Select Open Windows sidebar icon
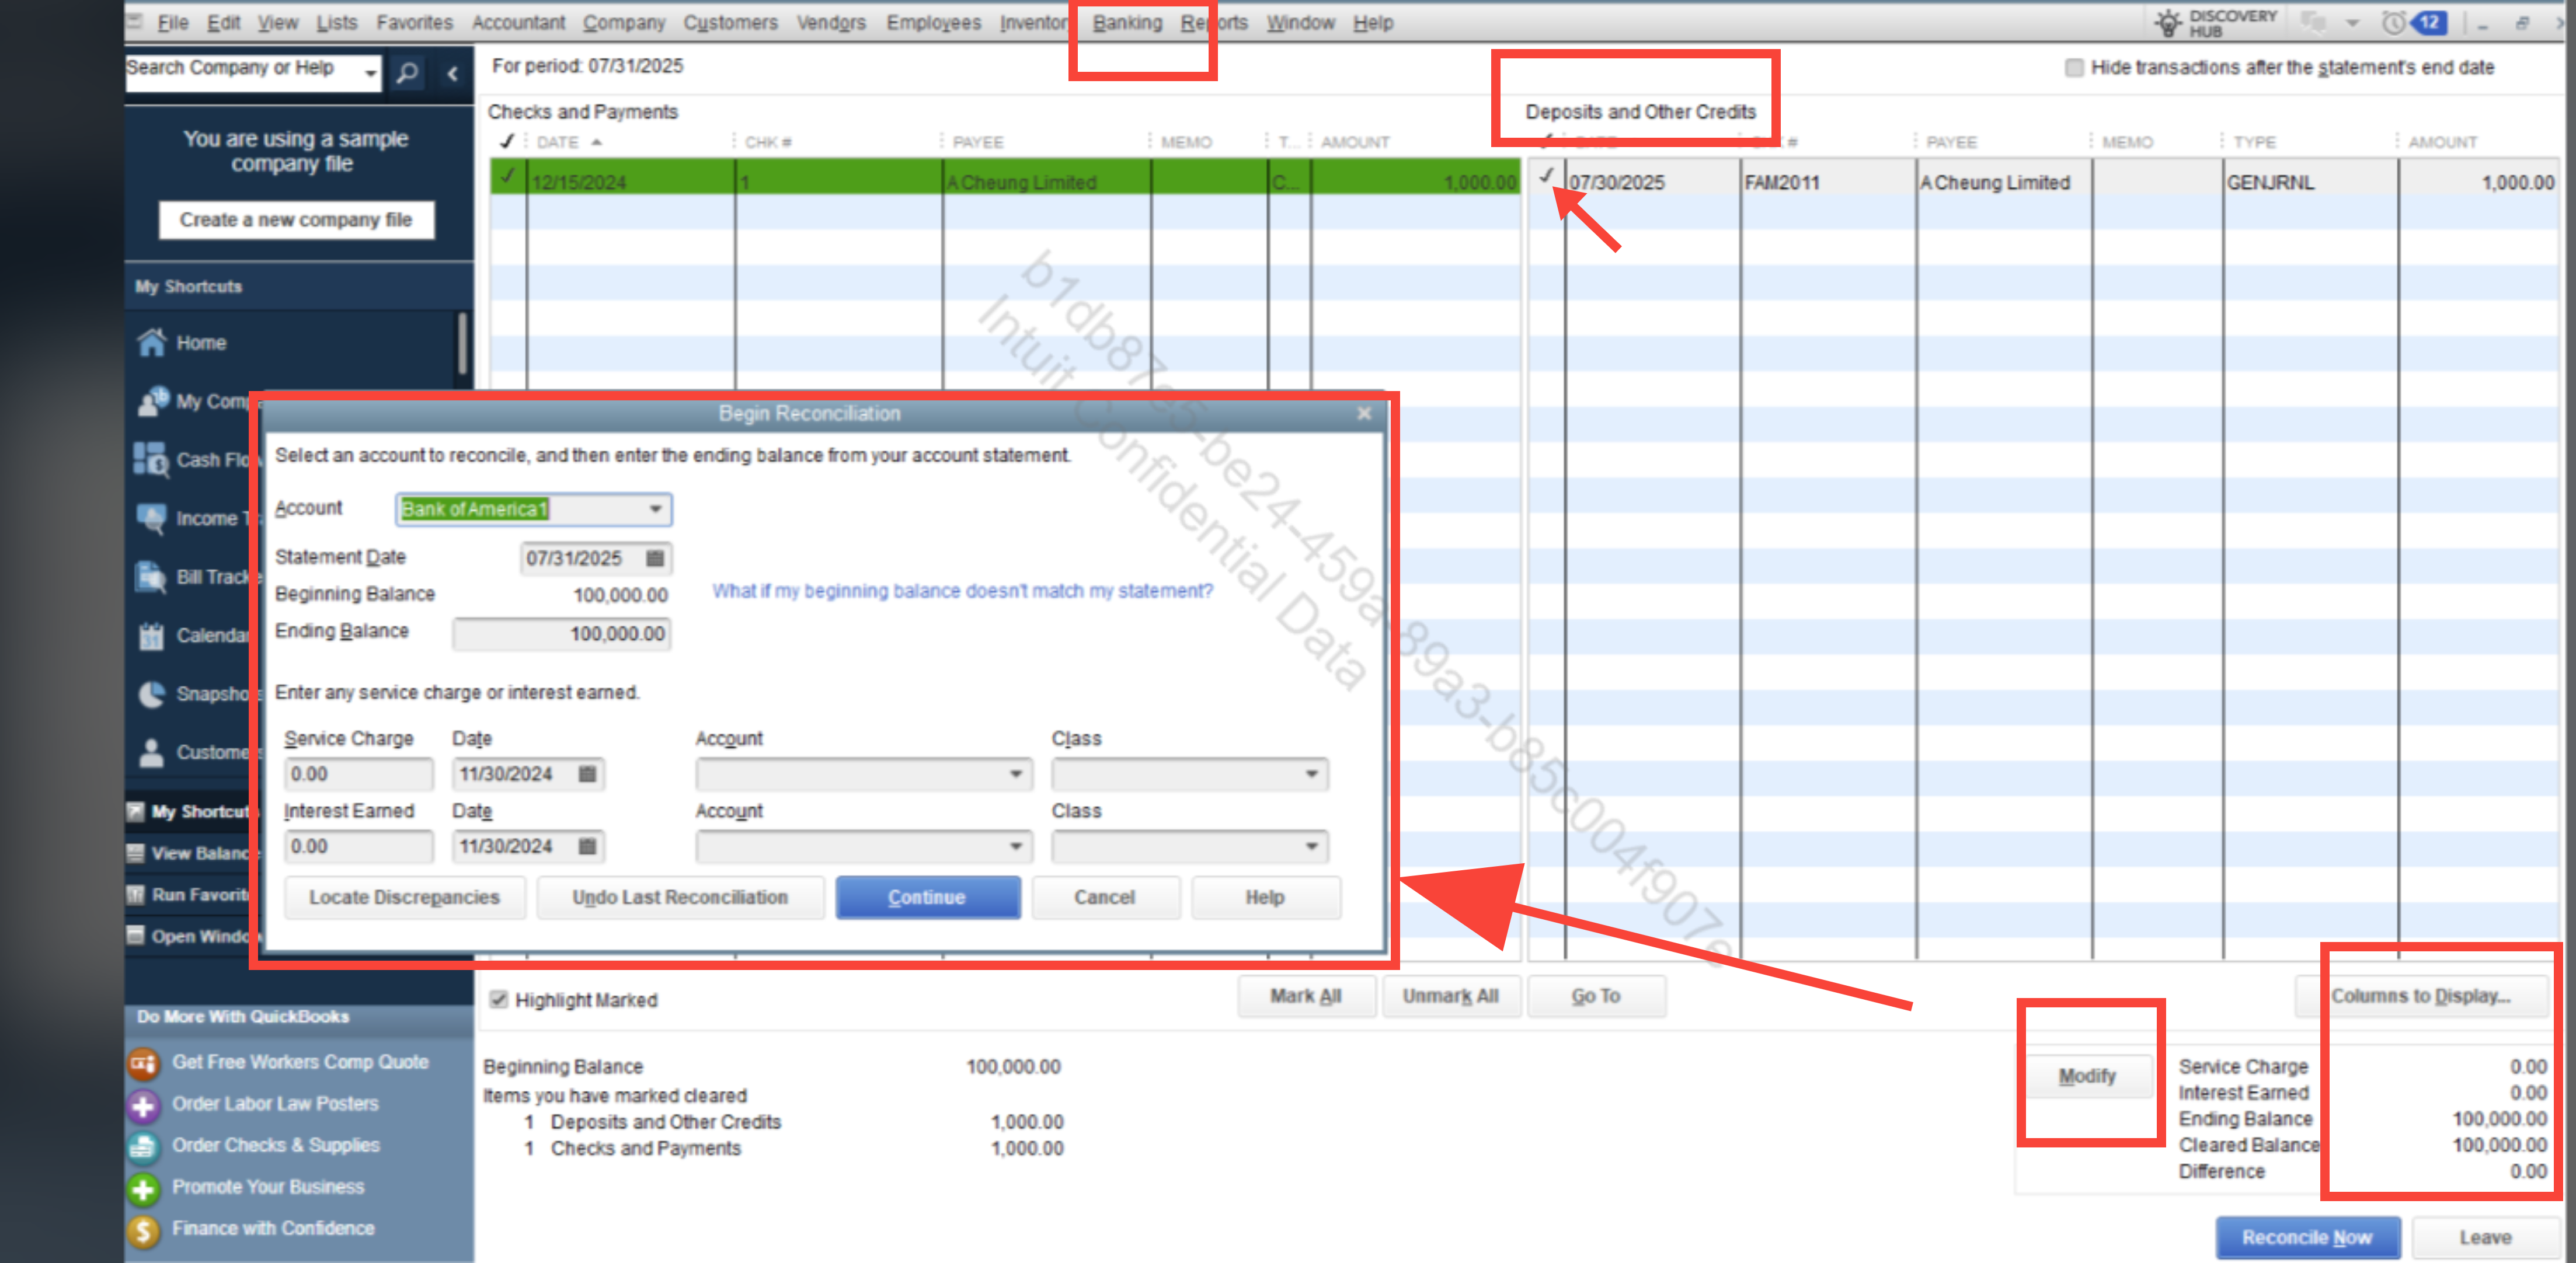Viewport: 2576px width, 1263px height. pos(136,936)
